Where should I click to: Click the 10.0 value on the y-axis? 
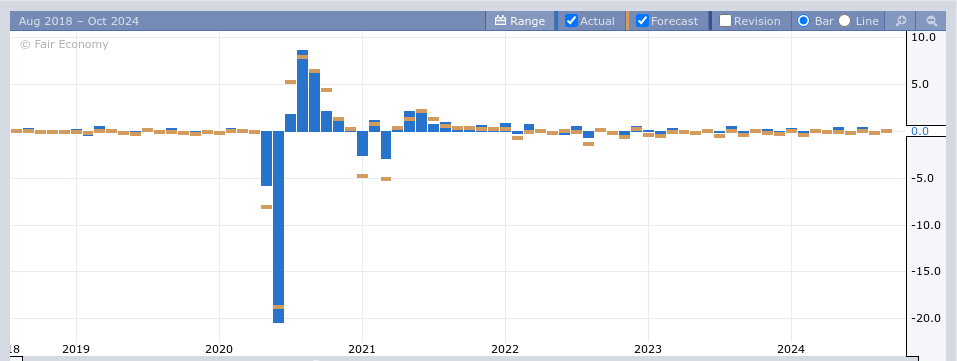click(923, 37)
